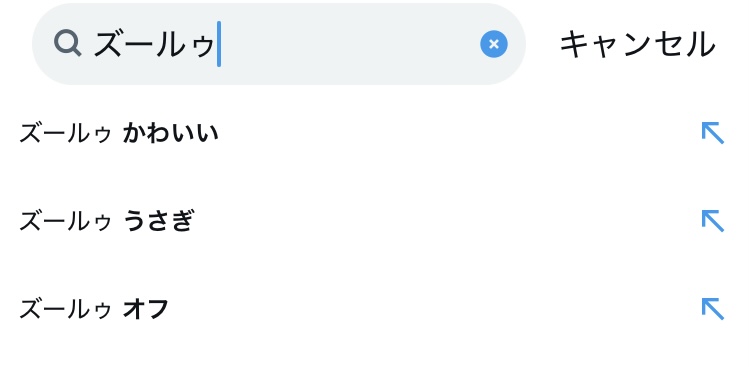This screenshot has width=750, height=367.
Task: Select the suggestion ズールゥ うさぎ
Action: coord(375,221)
